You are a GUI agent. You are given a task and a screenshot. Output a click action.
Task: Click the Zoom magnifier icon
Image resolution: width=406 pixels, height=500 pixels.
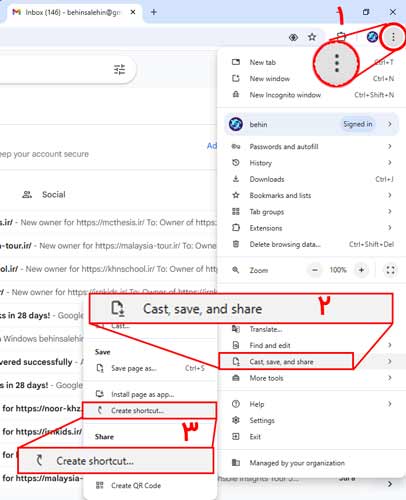coord(236,270)
